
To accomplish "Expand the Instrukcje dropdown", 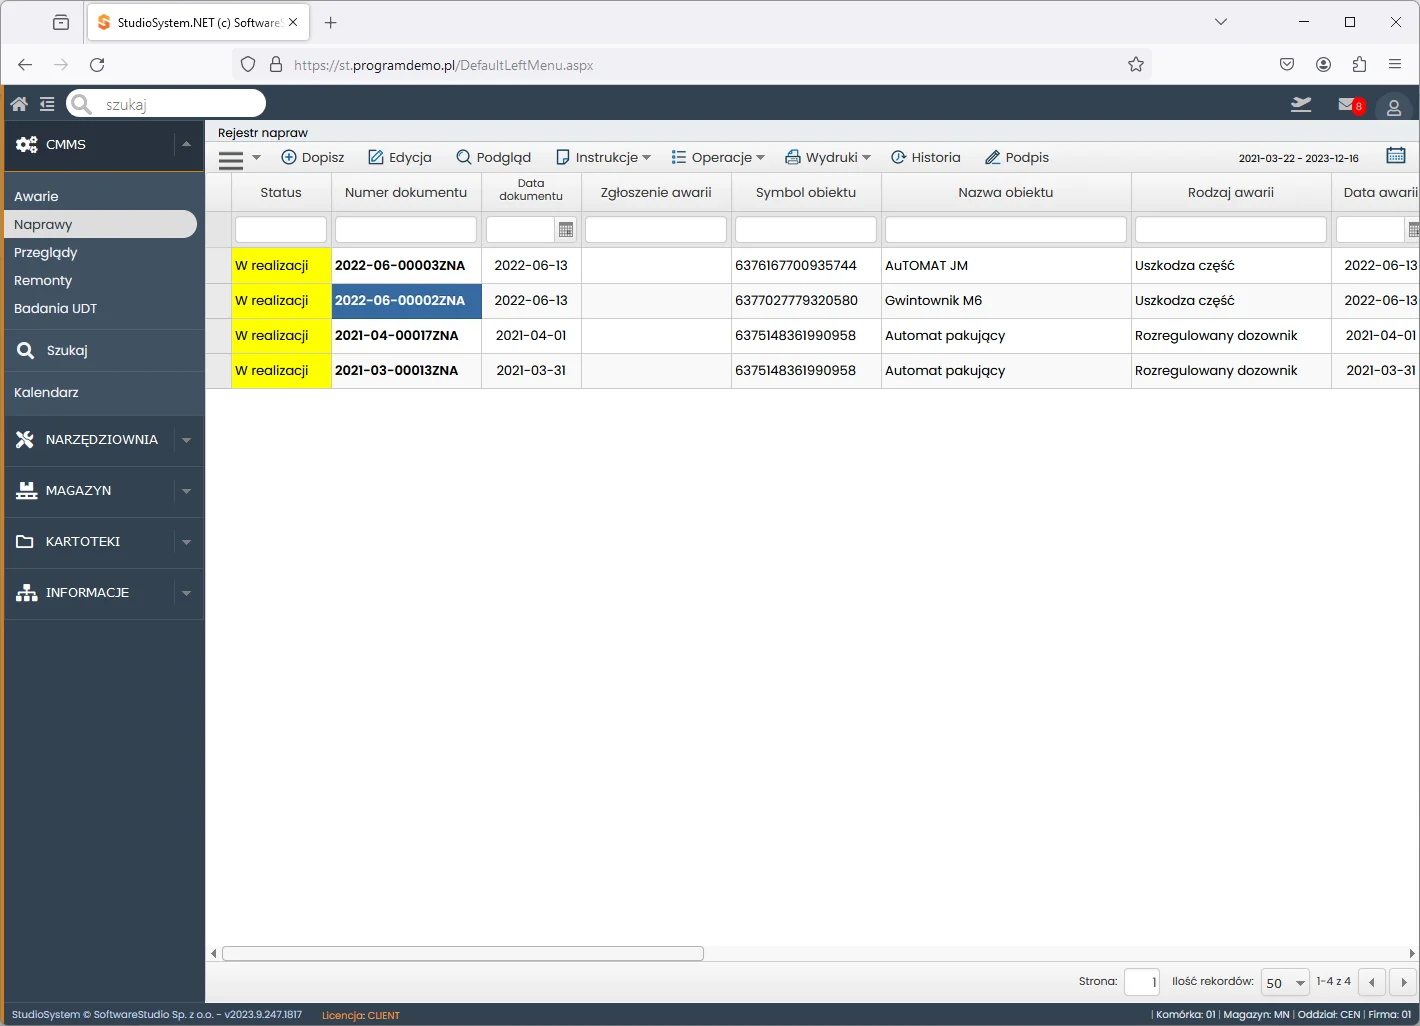I will pyautogui.click(x=603, y=158).
